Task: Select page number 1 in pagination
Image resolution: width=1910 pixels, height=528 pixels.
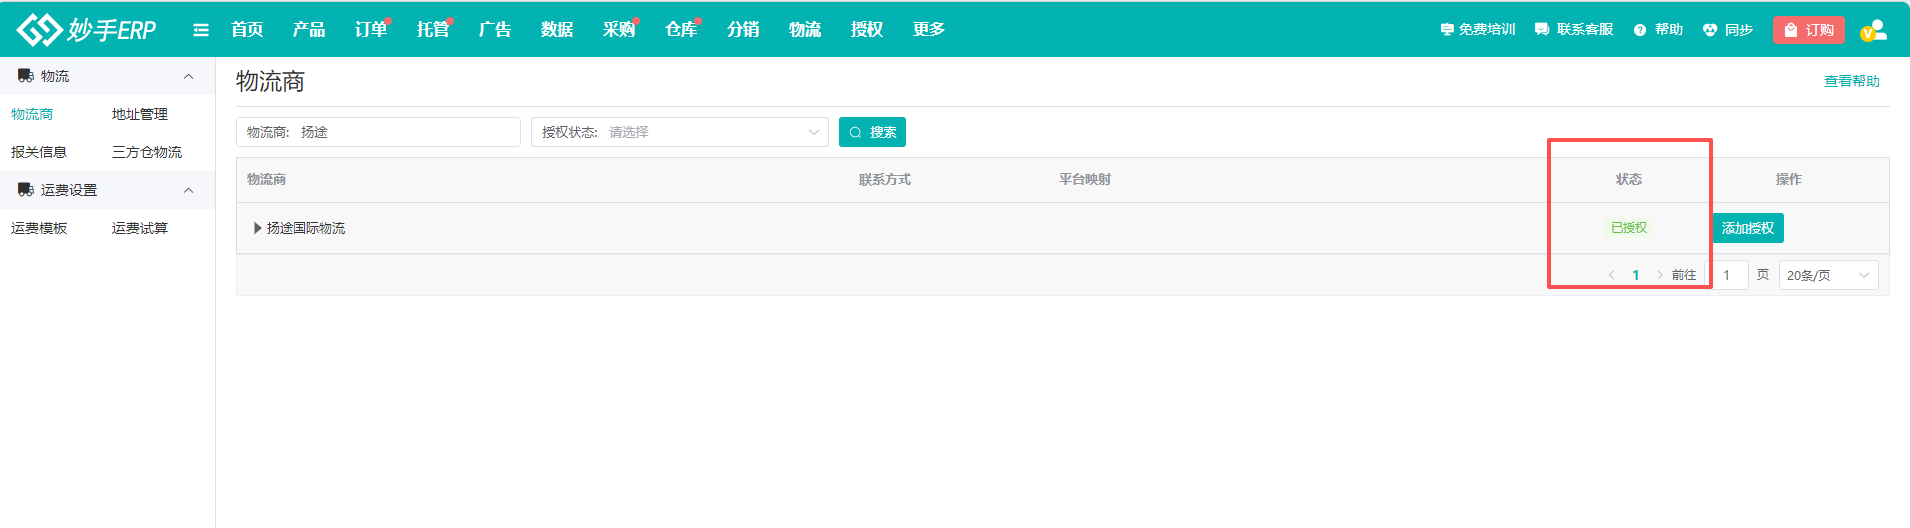Action: pos(1636,275)
